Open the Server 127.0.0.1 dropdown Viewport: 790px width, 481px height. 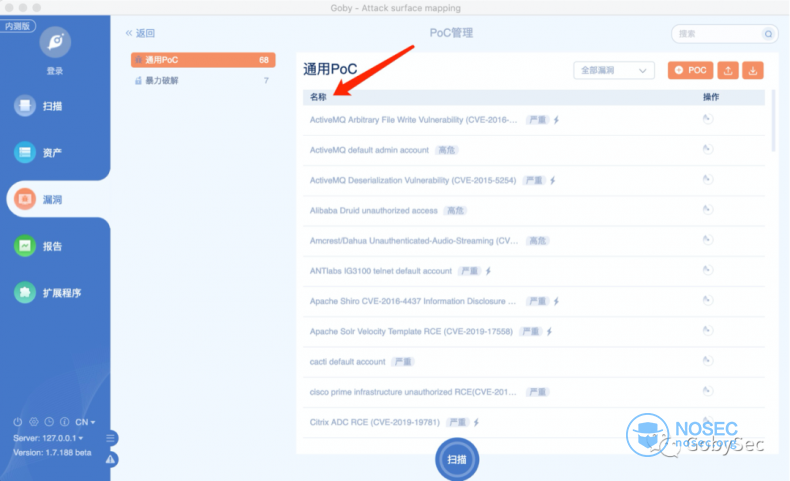pos(48,438)
